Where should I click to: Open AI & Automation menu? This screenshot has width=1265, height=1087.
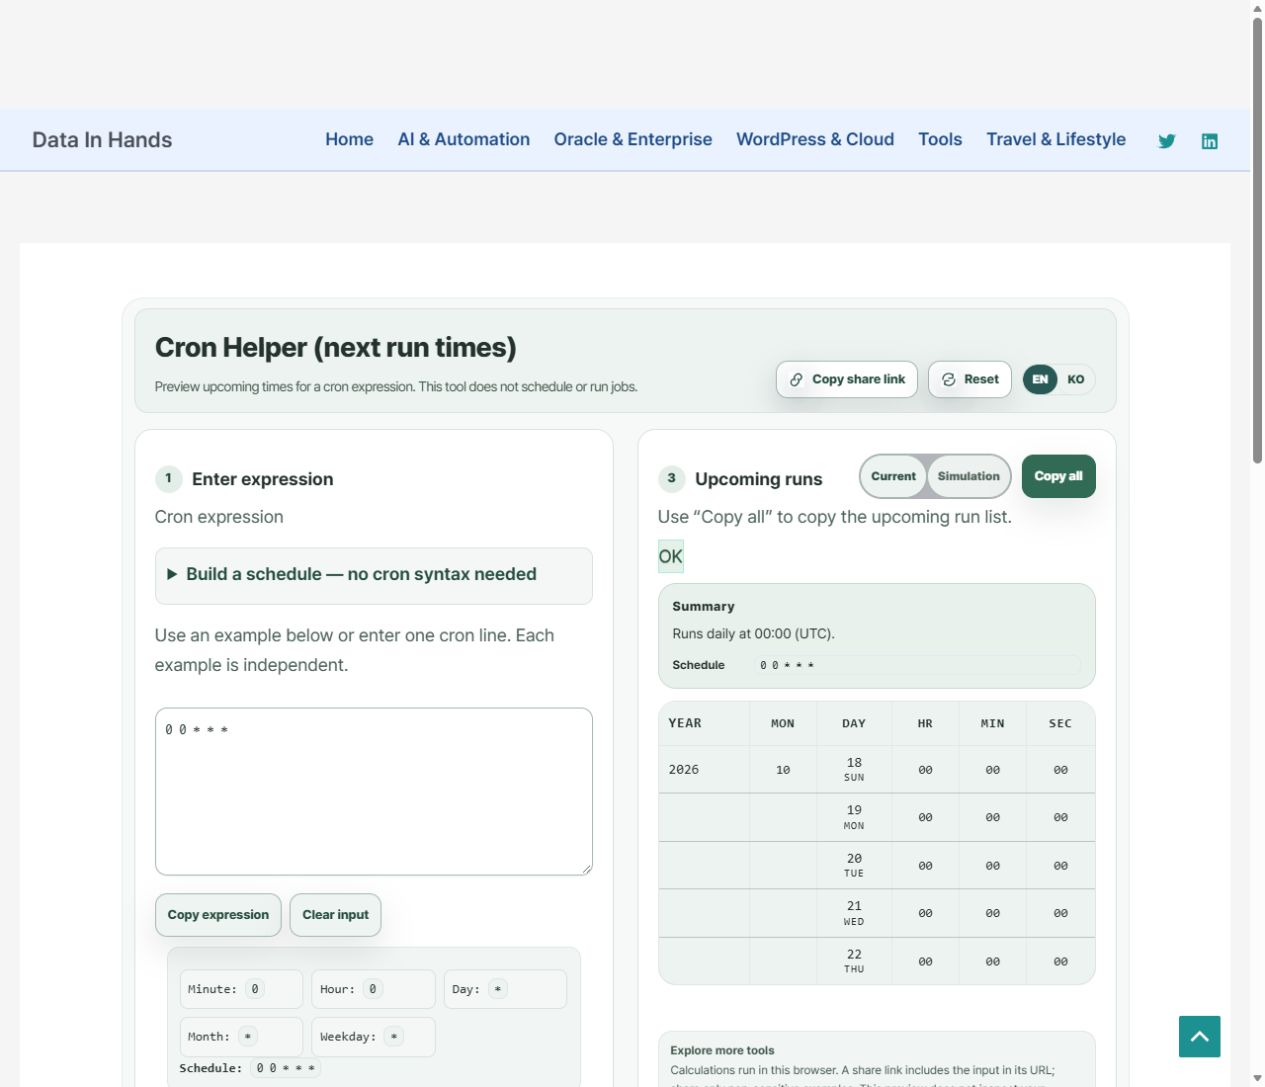pos(464,140)
